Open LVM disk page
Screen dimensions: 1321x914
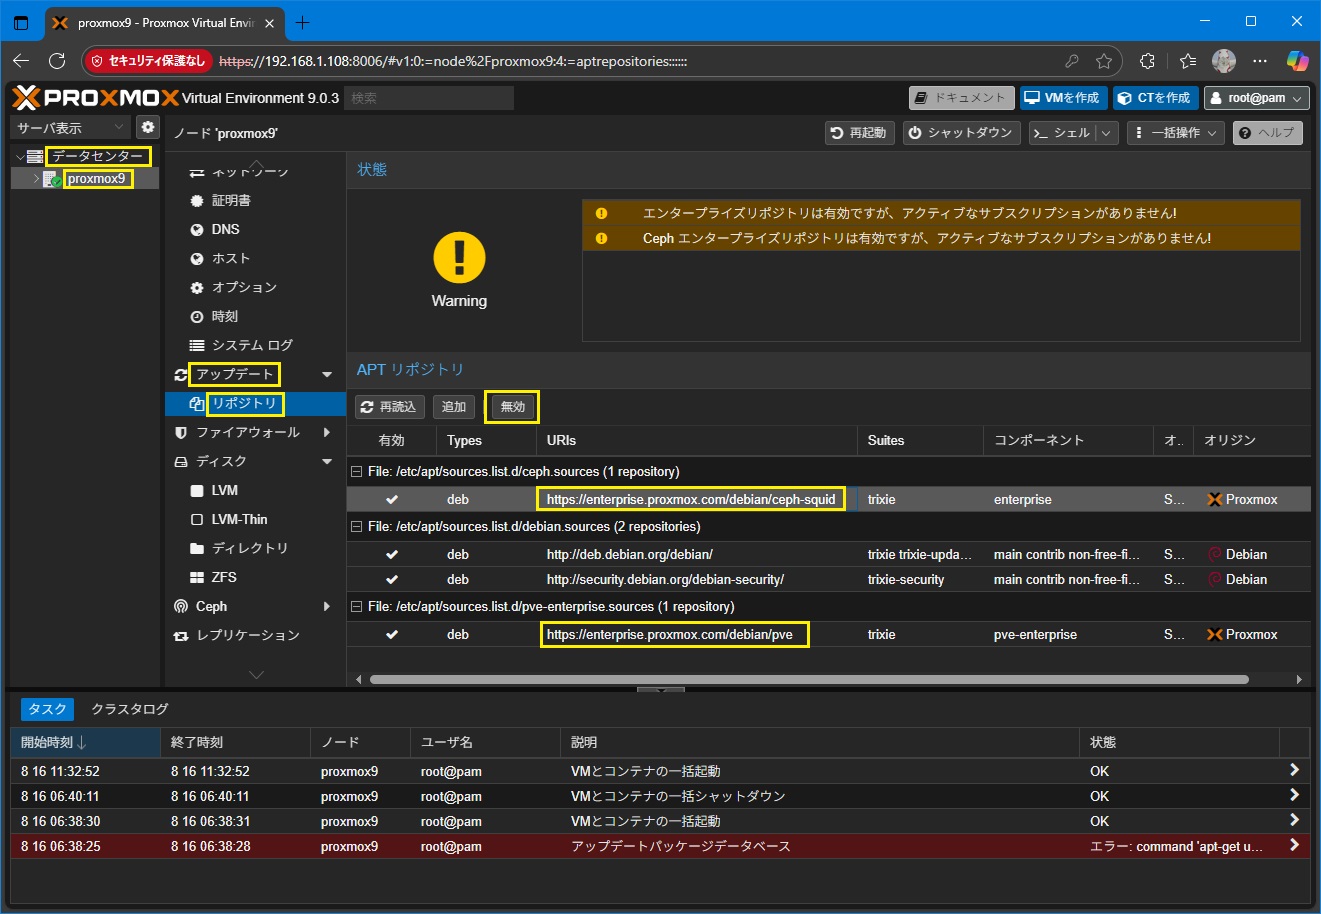[225, 490]
